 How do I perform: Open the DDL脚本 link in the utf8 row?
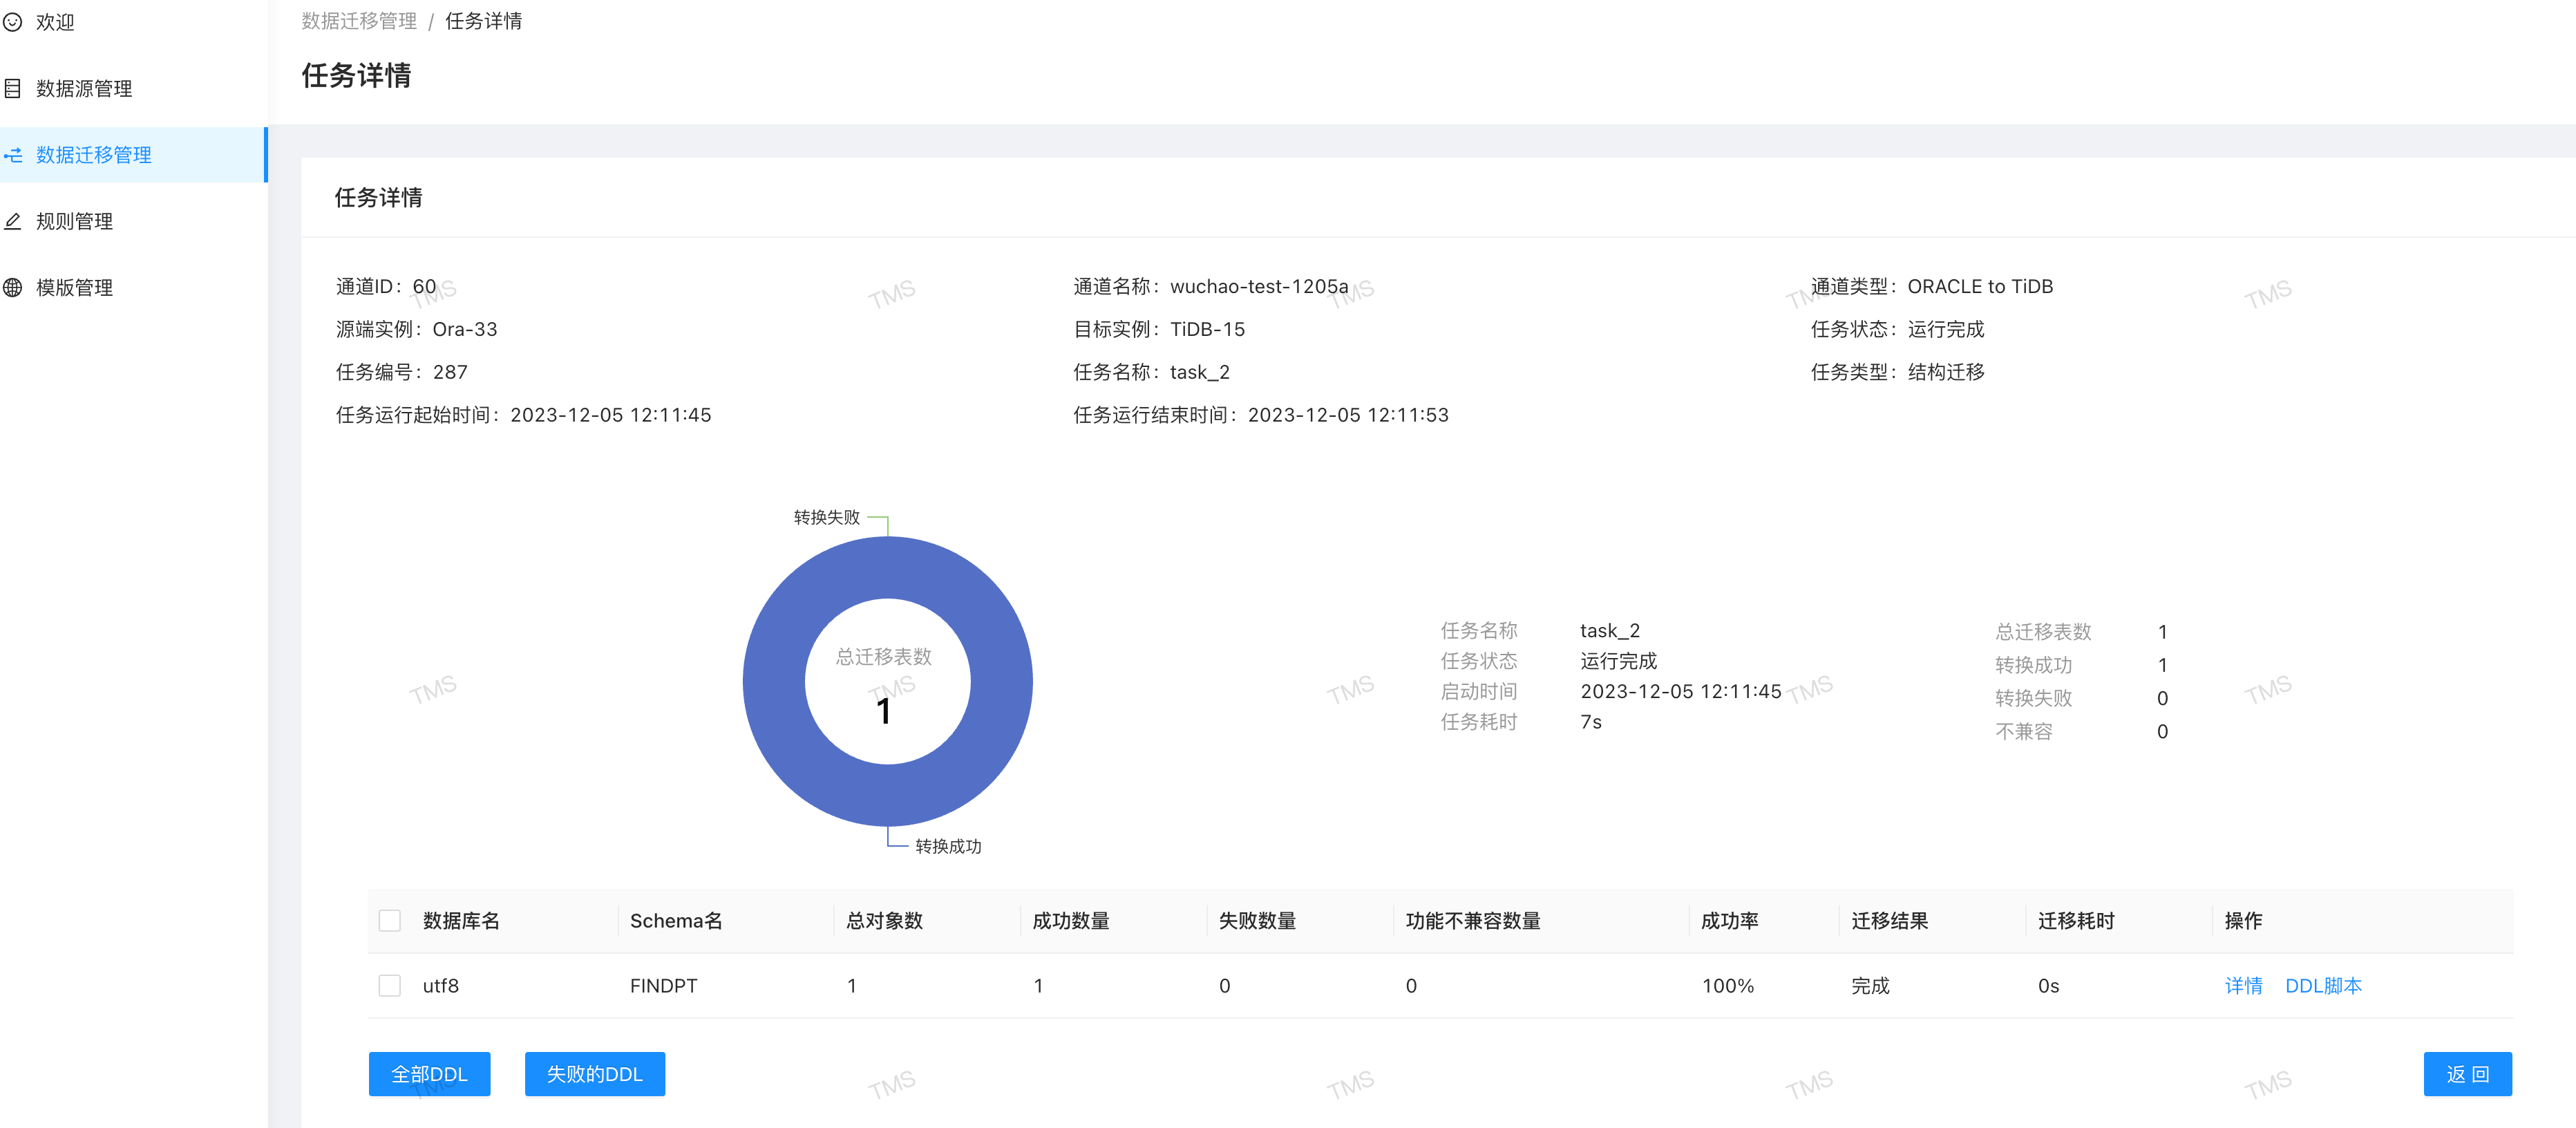[2324, 985]
